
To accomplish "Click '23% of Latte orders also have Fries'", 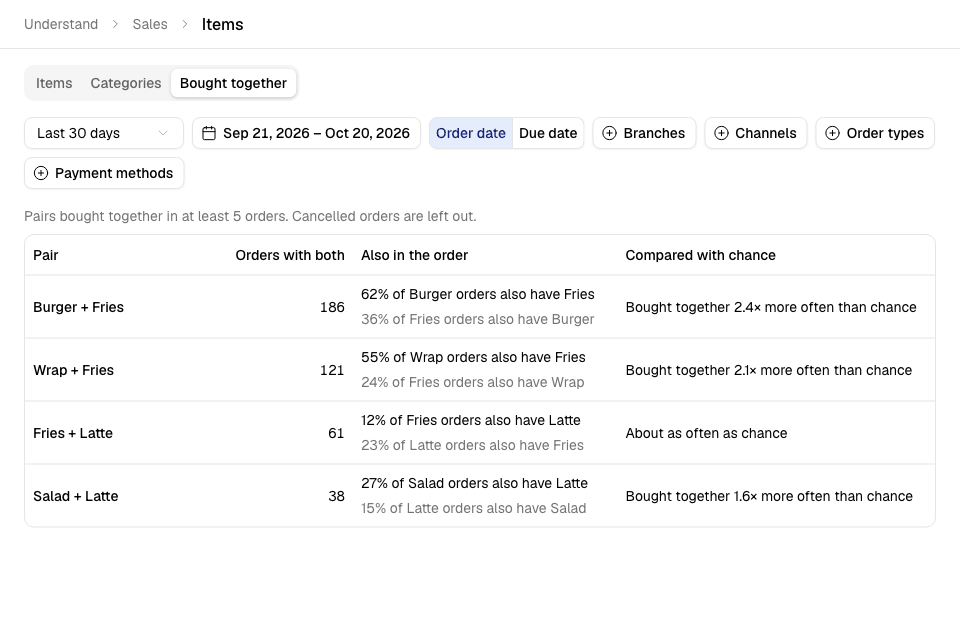I will tap(472, 446).
